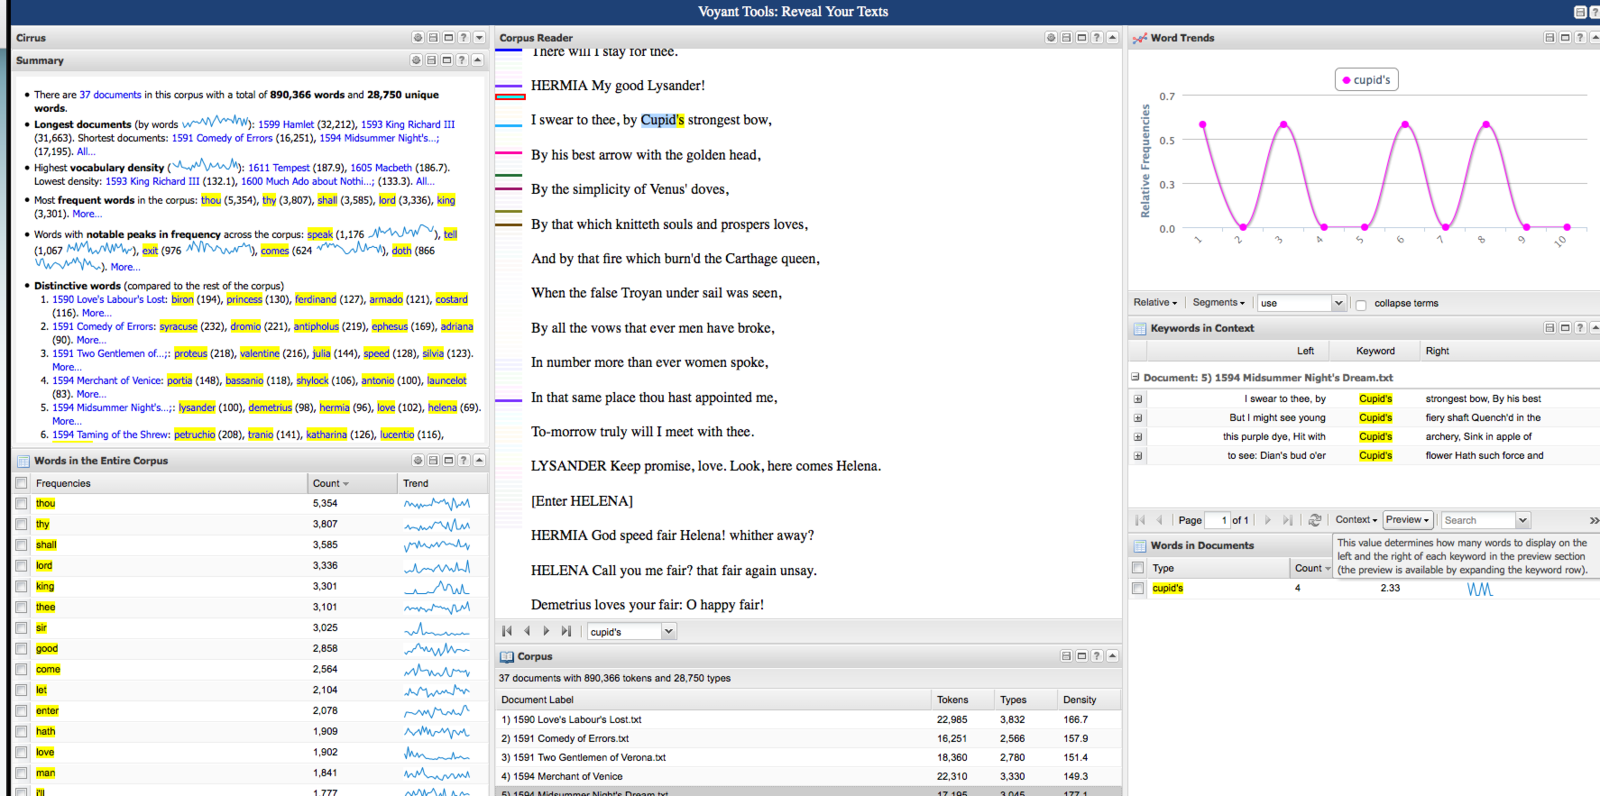Click the Summary panel help question mark
1600x796 pixels.
click(x=462, y=60)
